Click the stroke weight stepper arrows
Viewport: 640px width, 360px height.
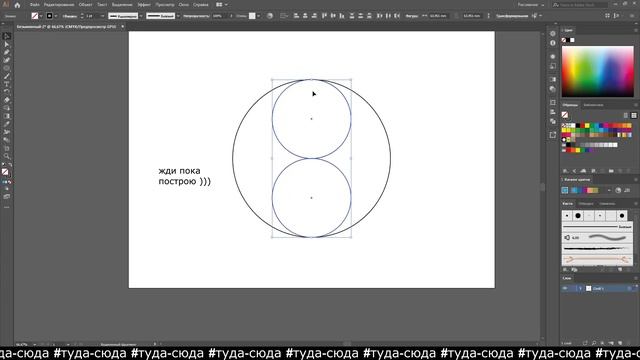[x=82, y=16]
